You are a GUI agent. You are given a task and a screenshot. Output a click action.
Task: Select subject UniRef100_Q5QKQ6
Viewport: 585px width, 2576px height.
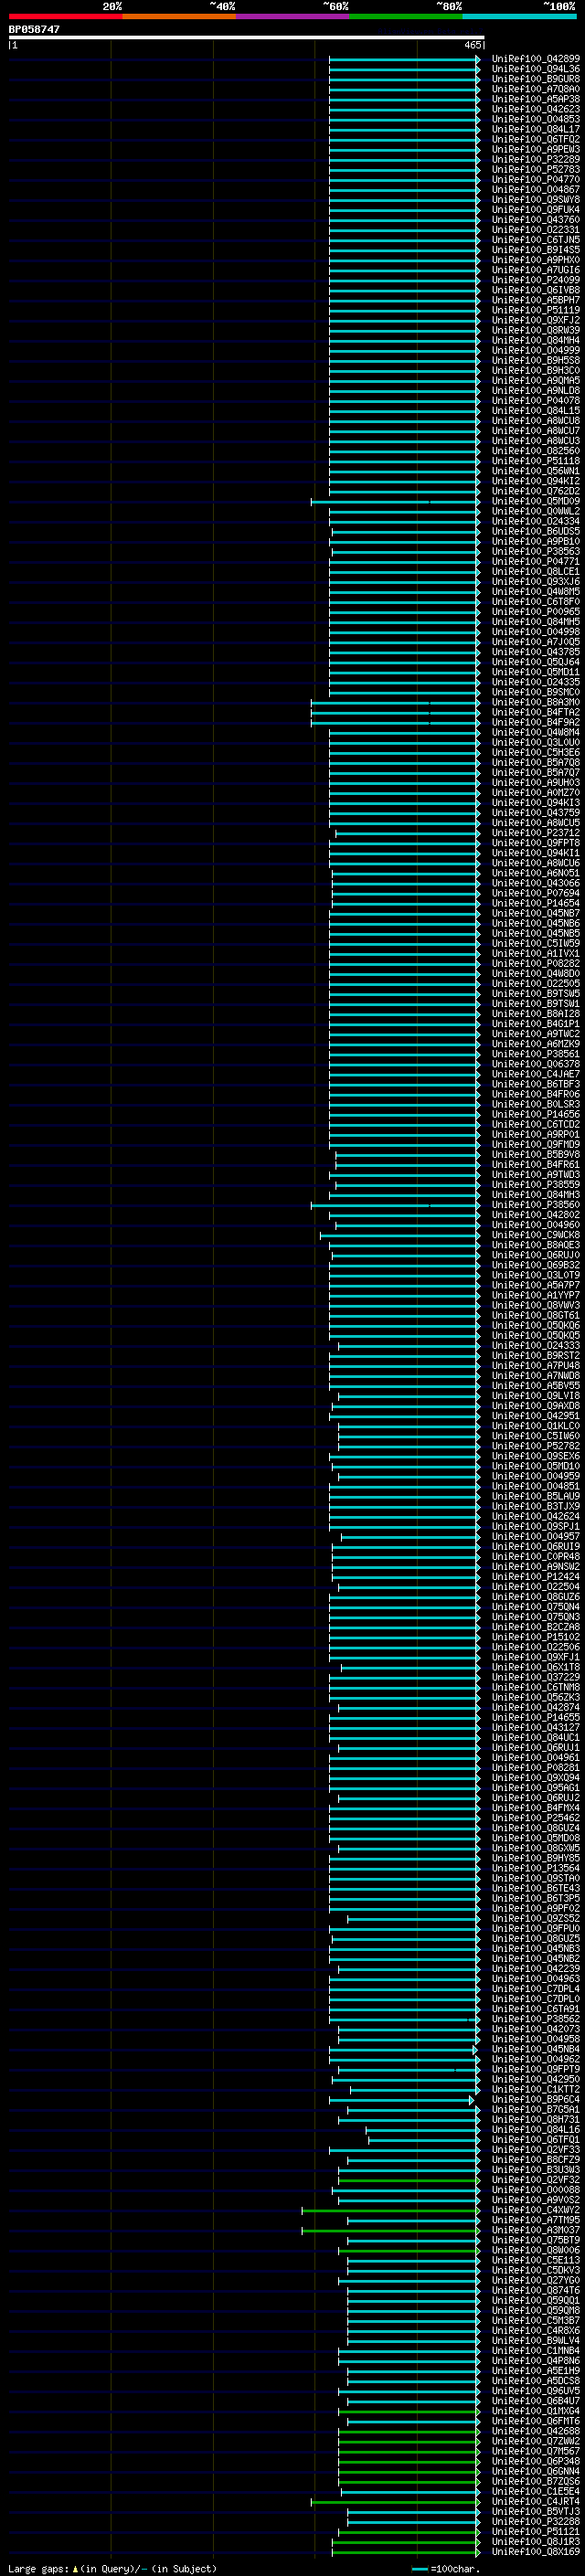[x=535, y=1325]
